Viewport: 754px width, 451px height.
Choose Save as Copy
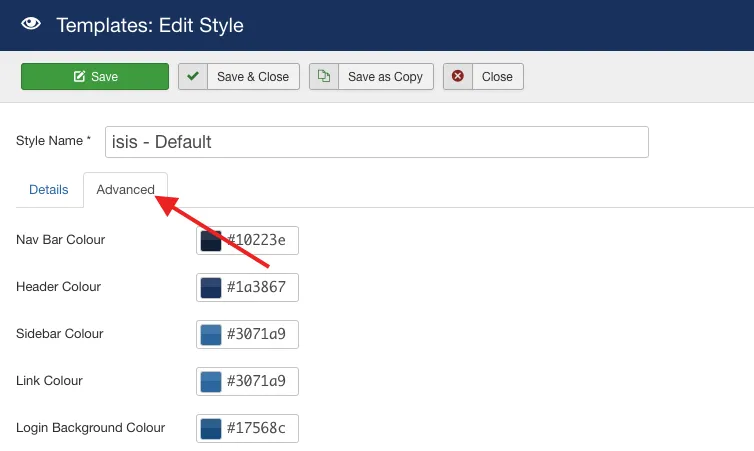click(385, 77)
